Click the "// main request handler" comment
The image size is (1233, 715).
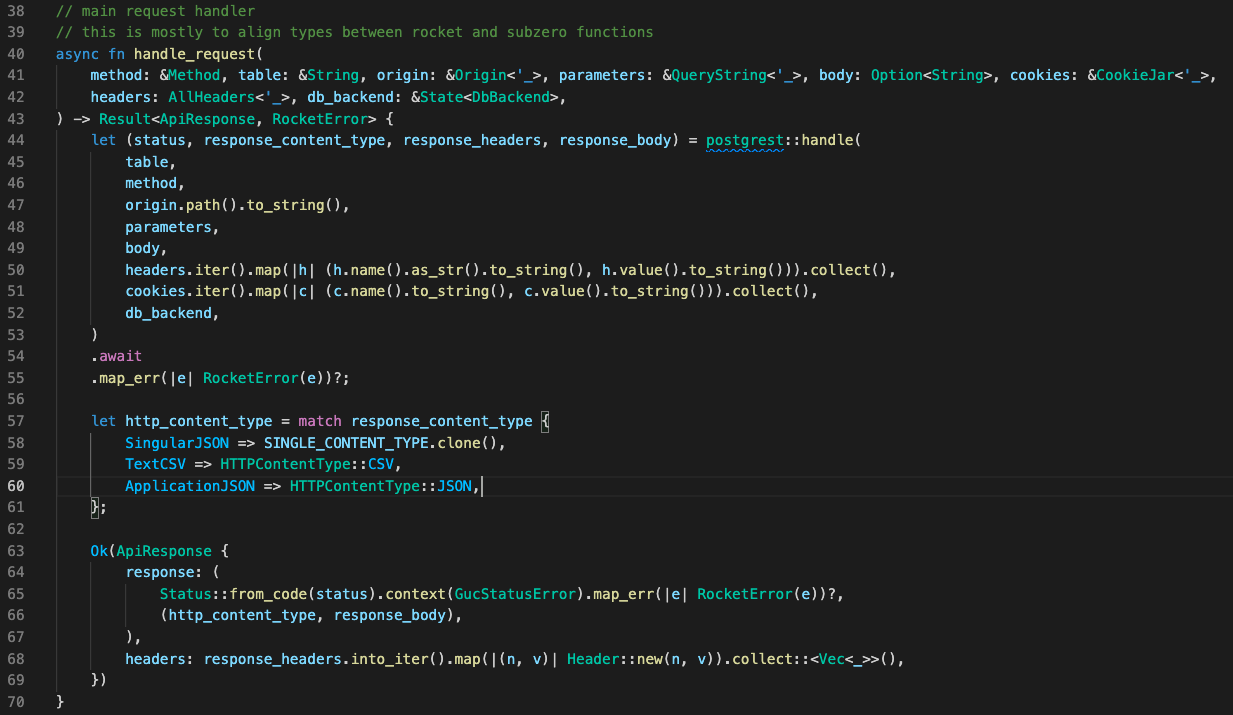[155, 10]
